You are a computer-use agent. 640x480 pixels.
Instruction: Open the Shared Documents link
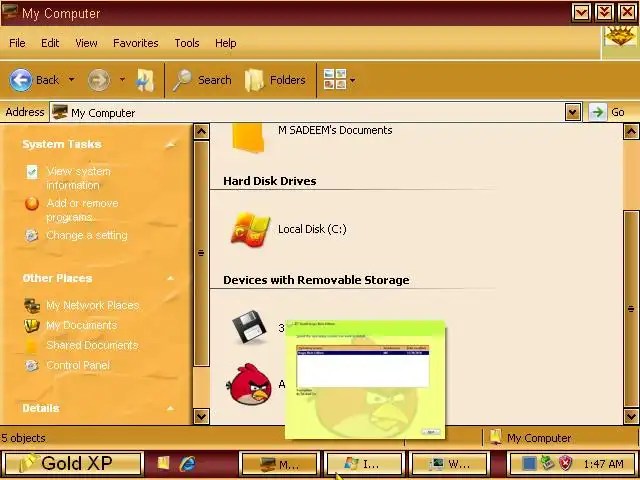point(92,345)
